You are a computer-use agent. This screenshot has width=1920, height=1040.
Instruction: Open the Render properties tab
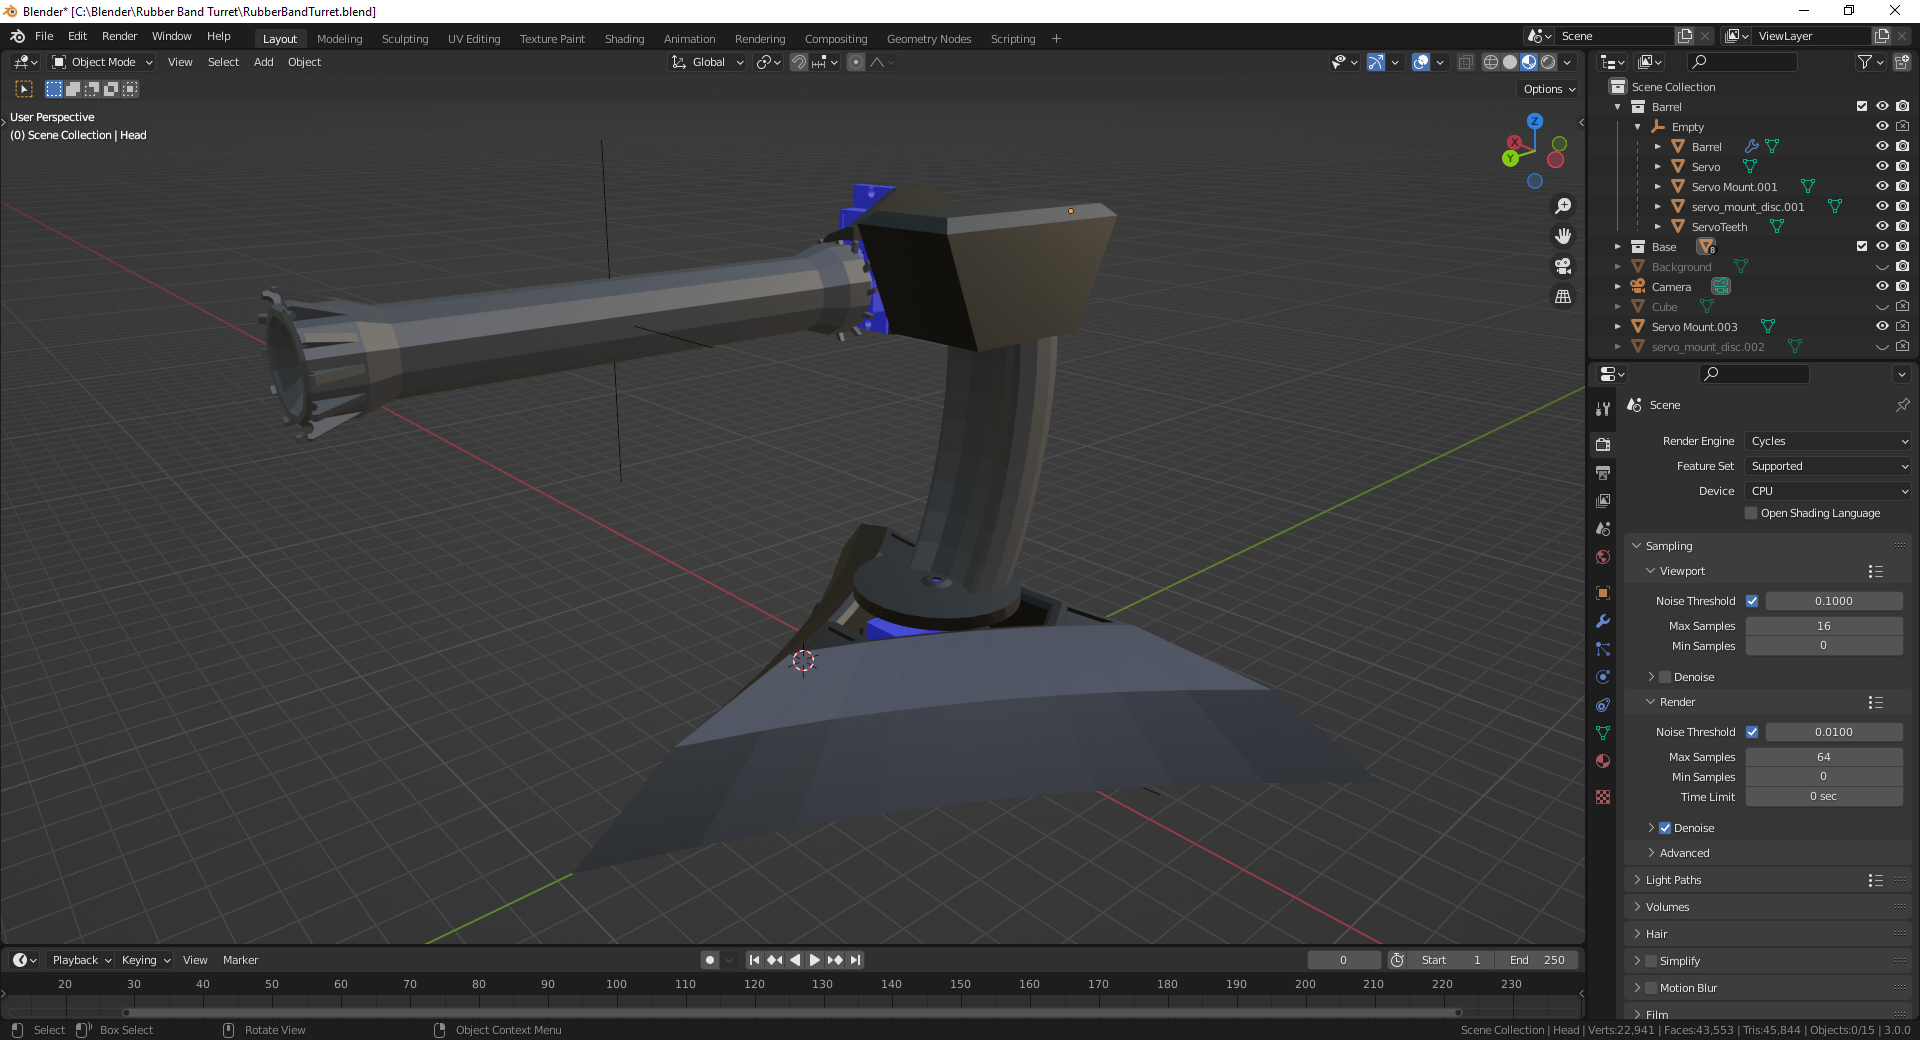[x=1603, y=443]
